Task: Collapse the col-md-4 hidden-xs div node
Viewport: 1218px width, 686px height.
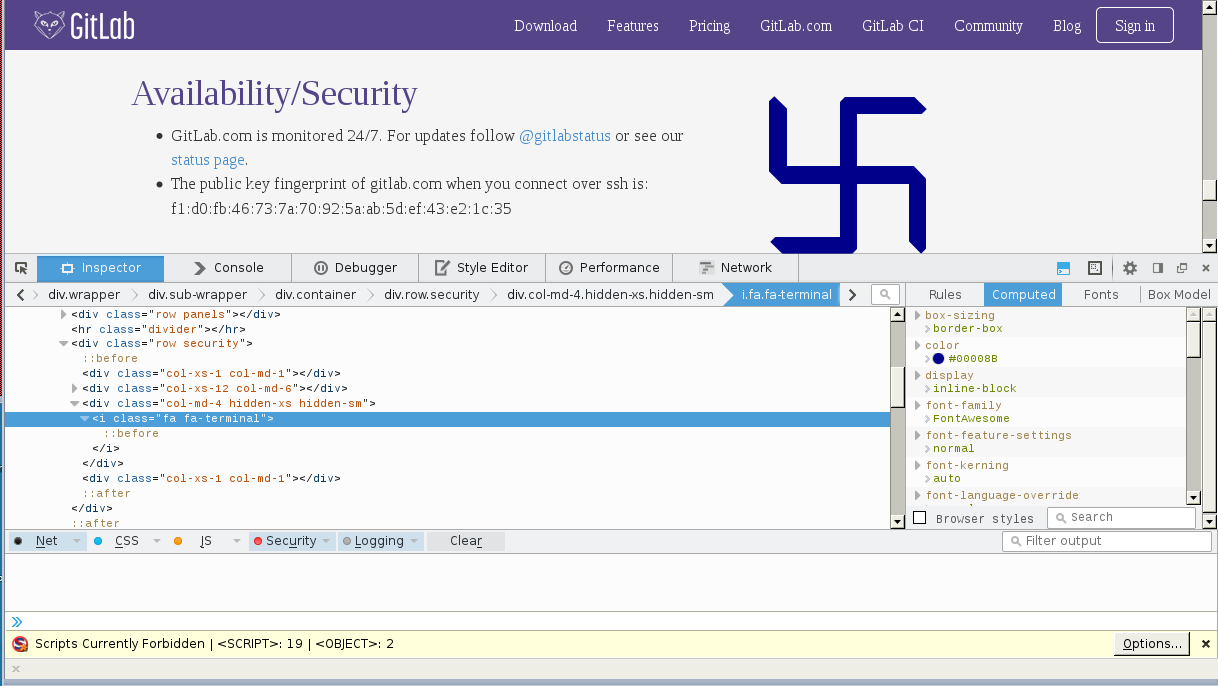Action: (75, 404)
